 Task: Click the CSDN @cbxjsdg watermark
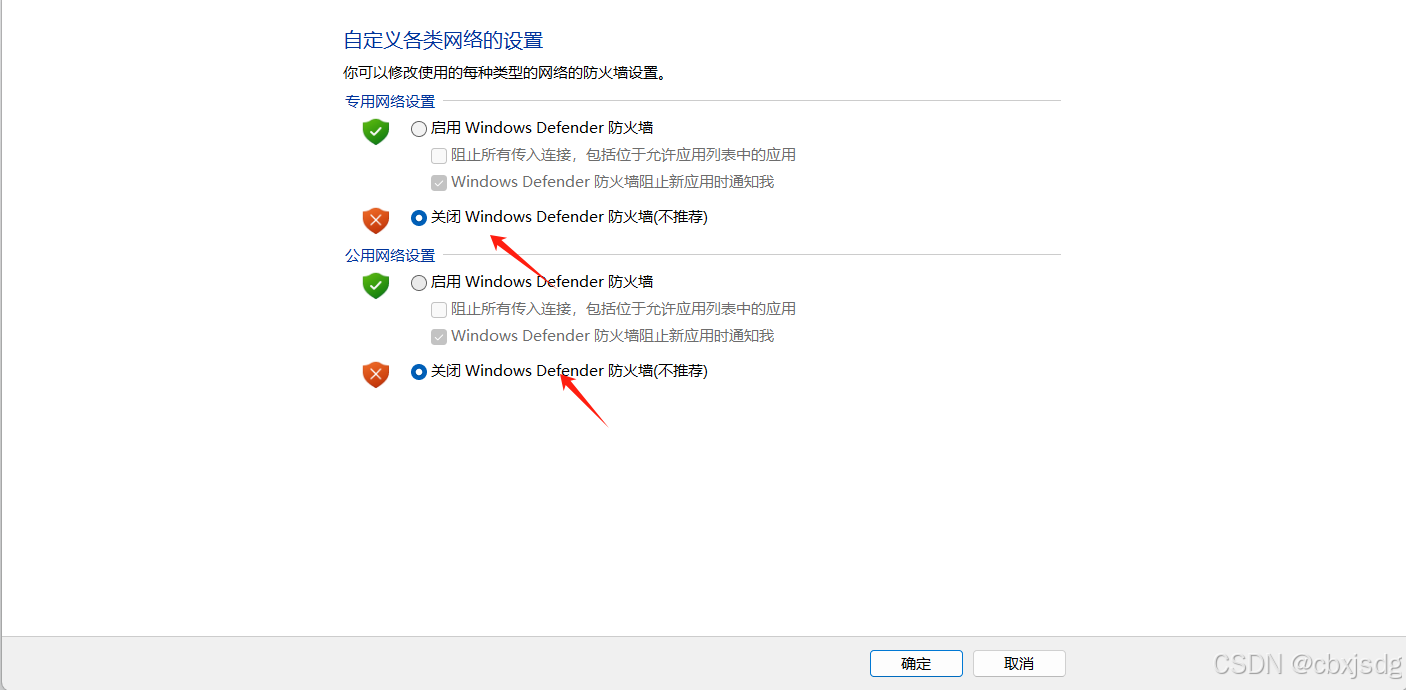point(1307,663)
